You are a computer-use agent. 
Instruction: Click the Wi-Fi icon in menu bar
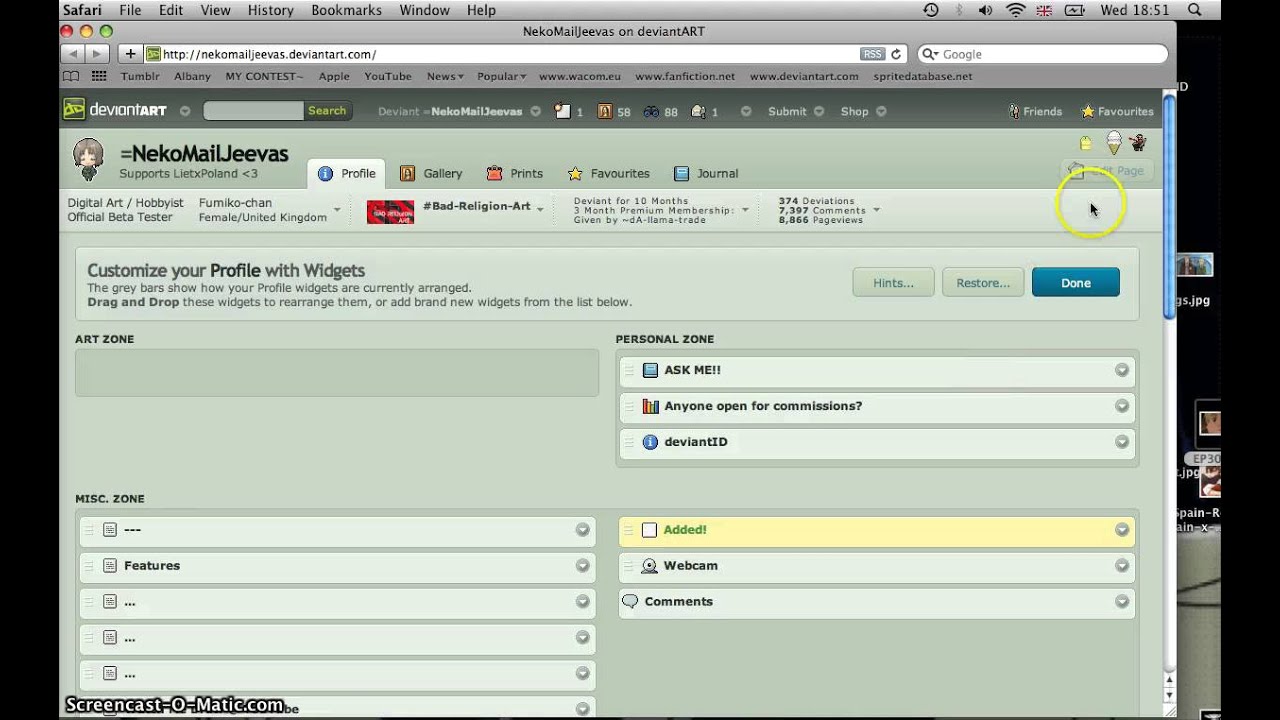pos(1016,10)
